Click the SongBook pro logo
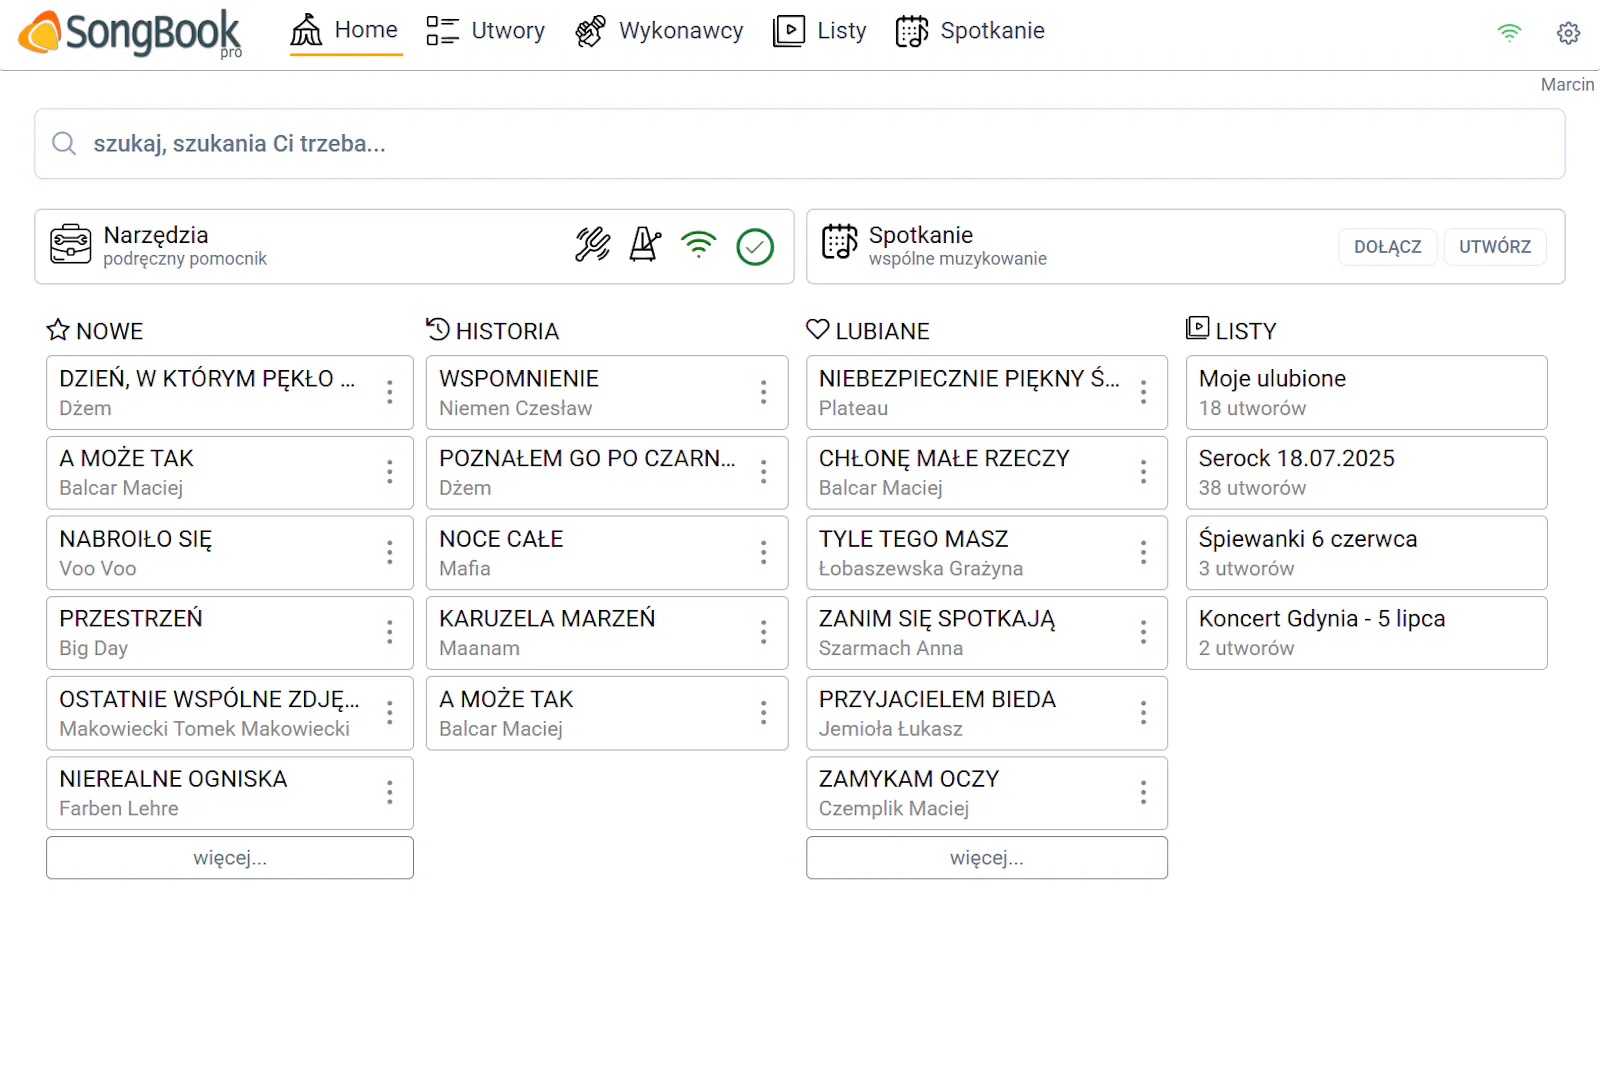 (x=130, y=33)
